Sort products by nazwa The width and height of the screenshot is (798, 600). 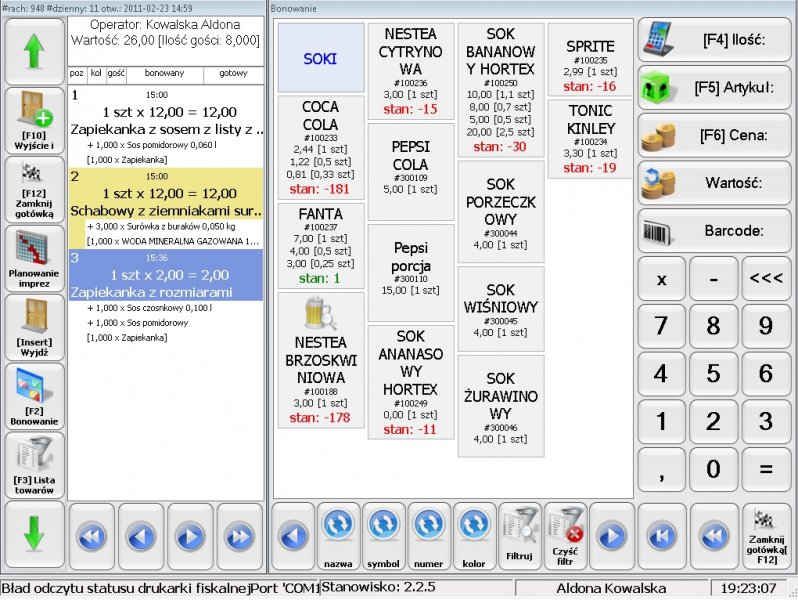pos(338,534)
